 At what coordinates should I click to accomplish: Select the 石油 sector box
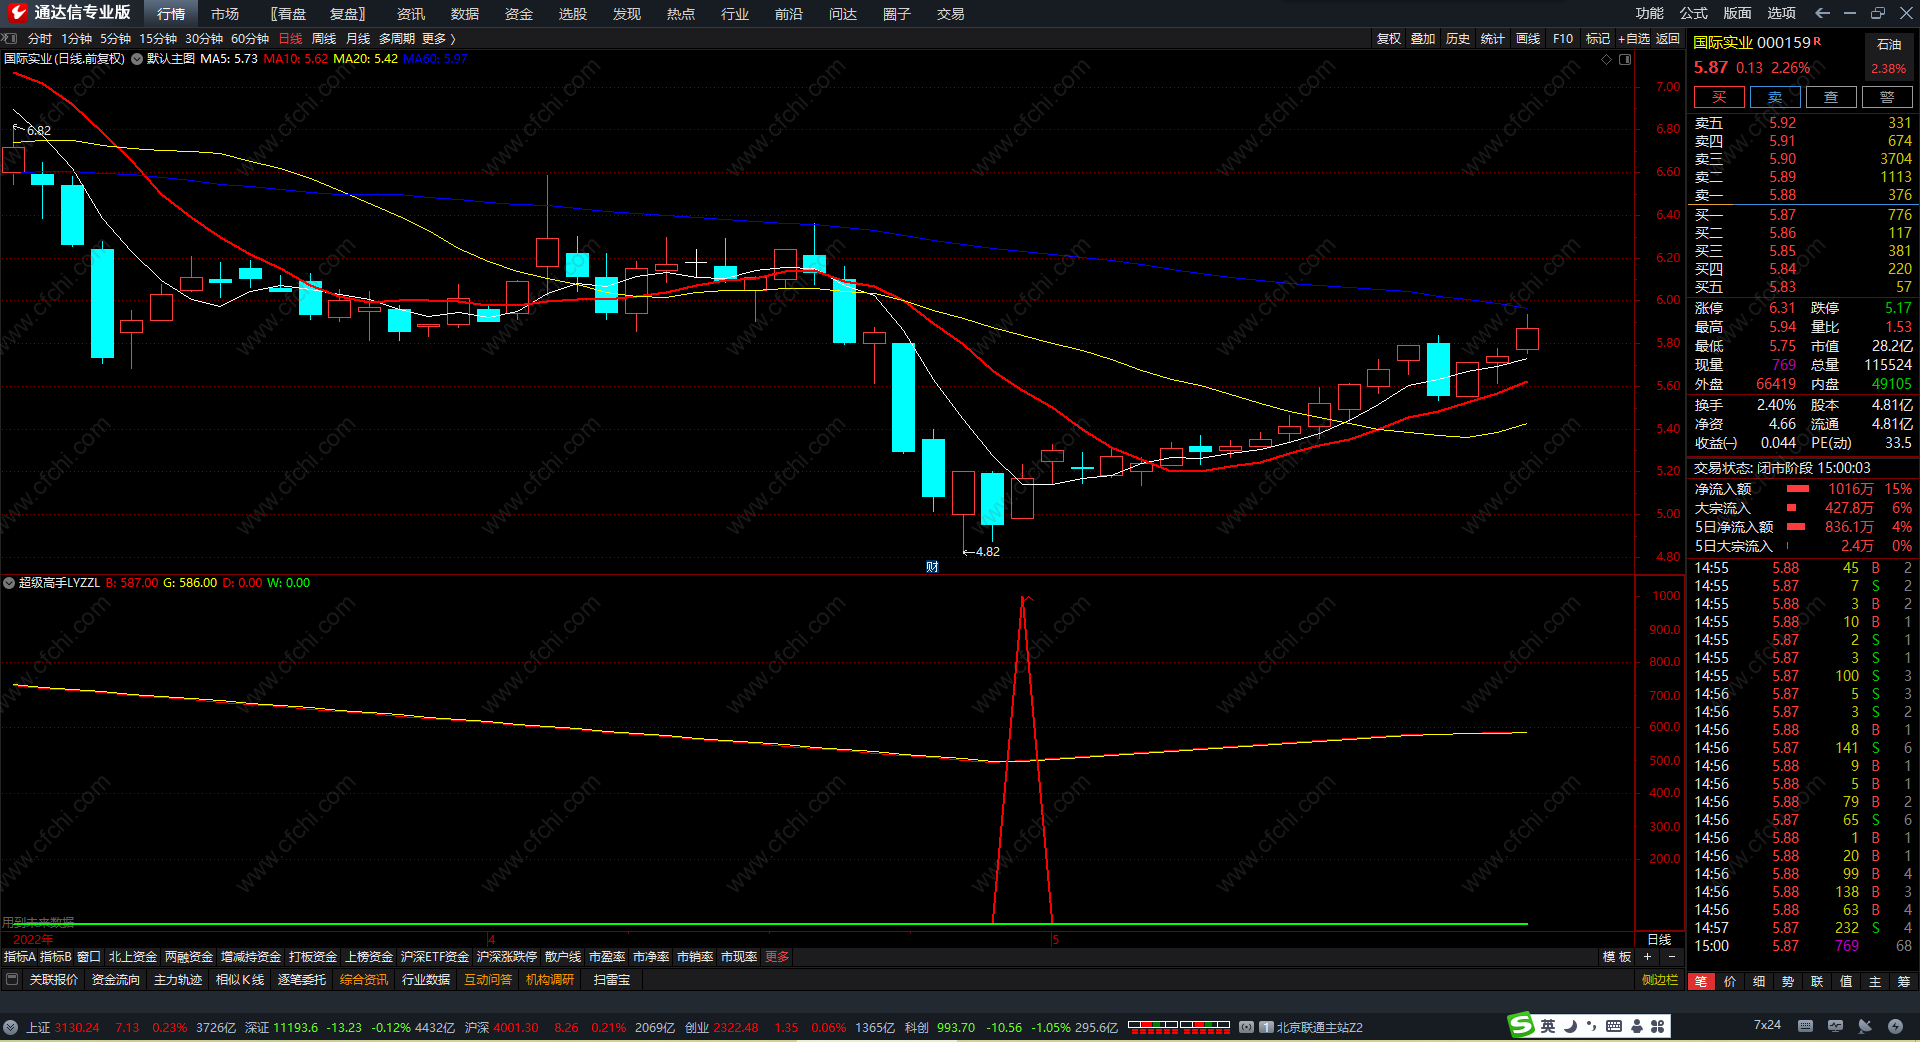tap(1889, 45)
